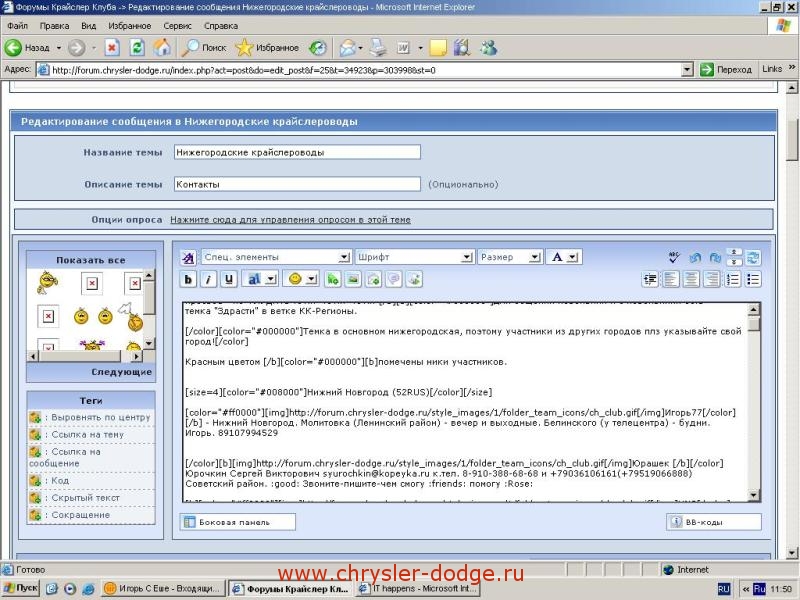Open the Шрифт font dropdown
The width and height of the screenshot is (800, 600).
coord(414,257)
